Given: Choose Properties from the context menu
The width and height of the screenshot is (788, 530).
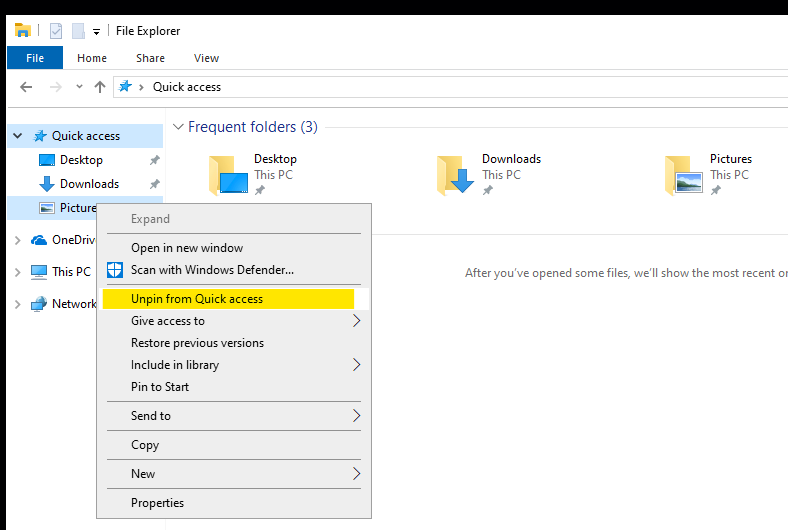Looking at the screenshot, I should pos(234,503).
